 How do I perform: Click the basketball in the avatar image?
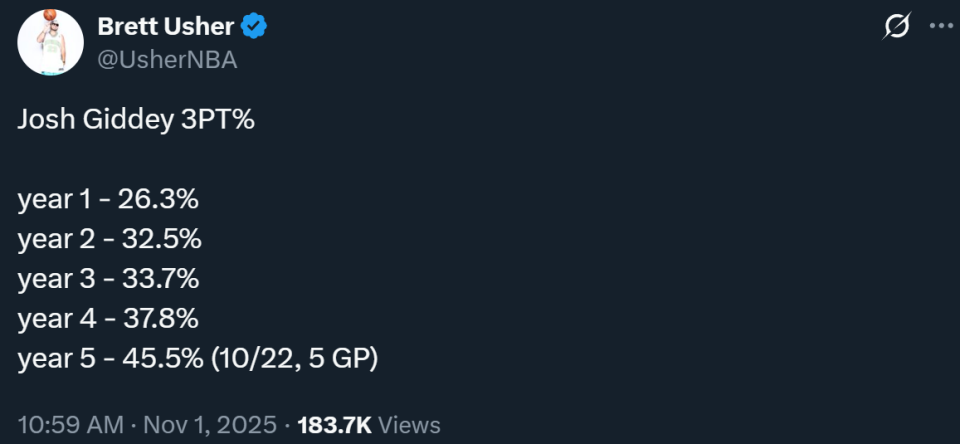pos(50,16)
